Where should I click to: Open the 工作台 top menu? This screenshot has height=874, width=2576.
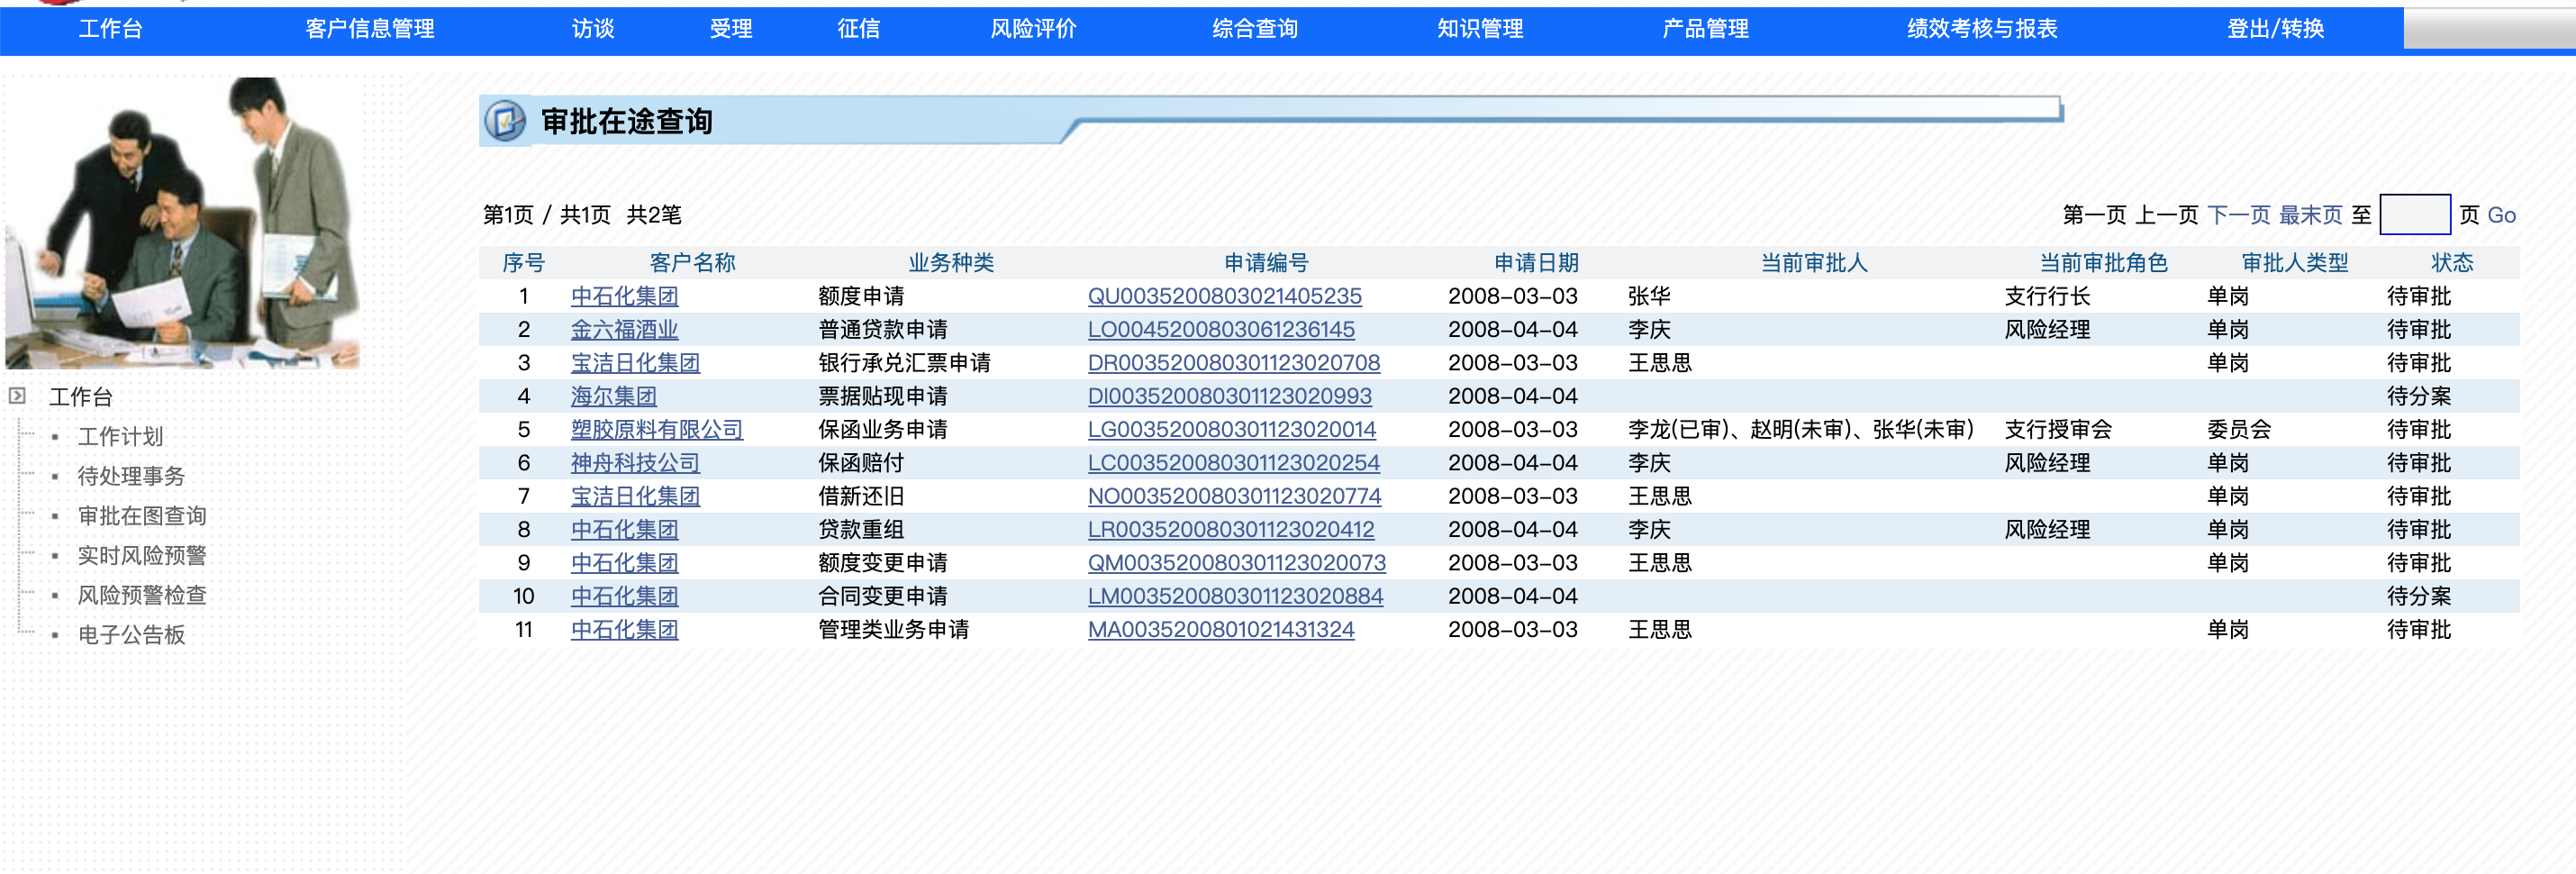point(111,29)
